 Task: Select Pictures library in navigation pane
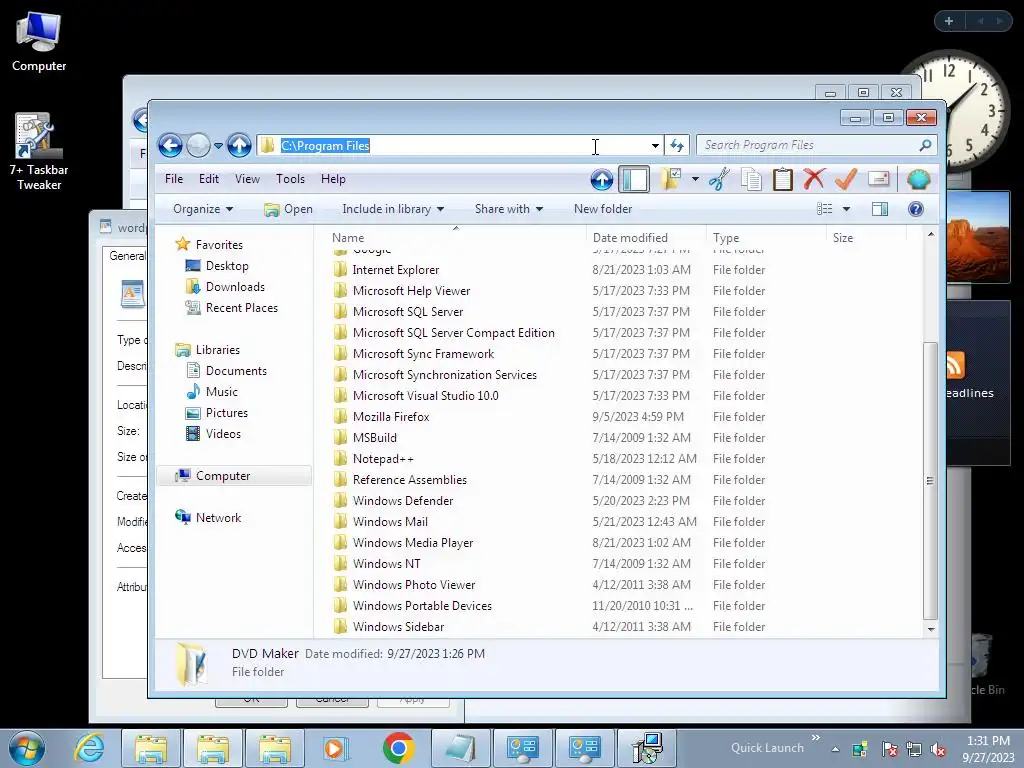227,413
